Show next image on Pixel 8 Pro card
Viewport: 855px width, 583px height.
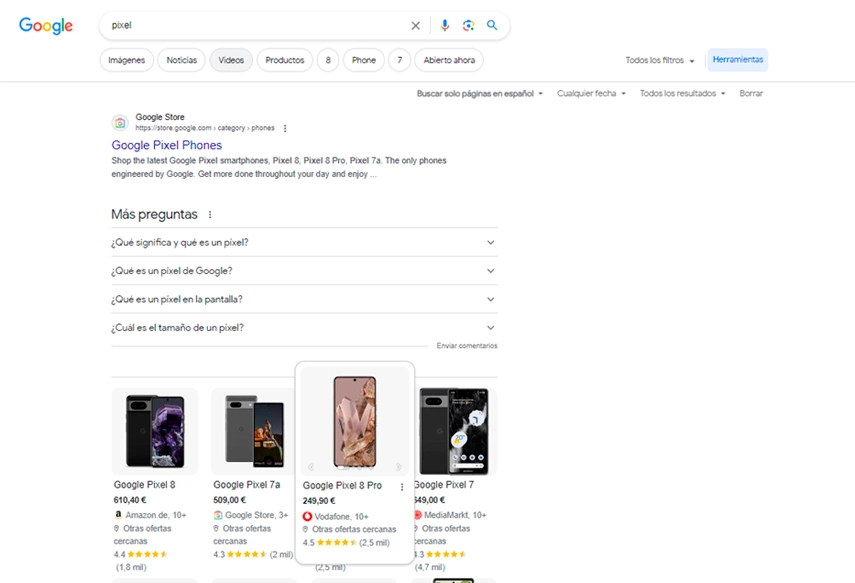click(399, 467)
